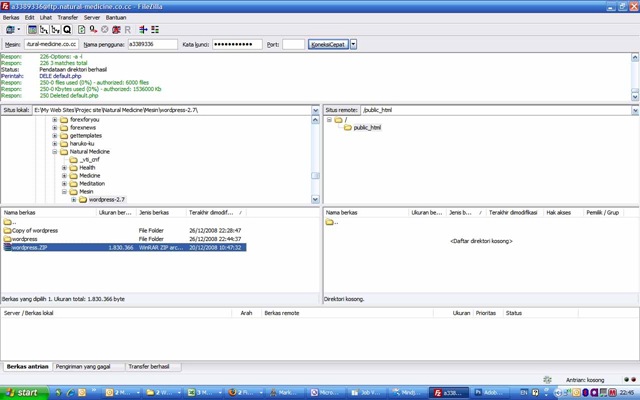Switch to Berkas antrian tab
Viewport: 640px width, 400px height.
point(27,367)
